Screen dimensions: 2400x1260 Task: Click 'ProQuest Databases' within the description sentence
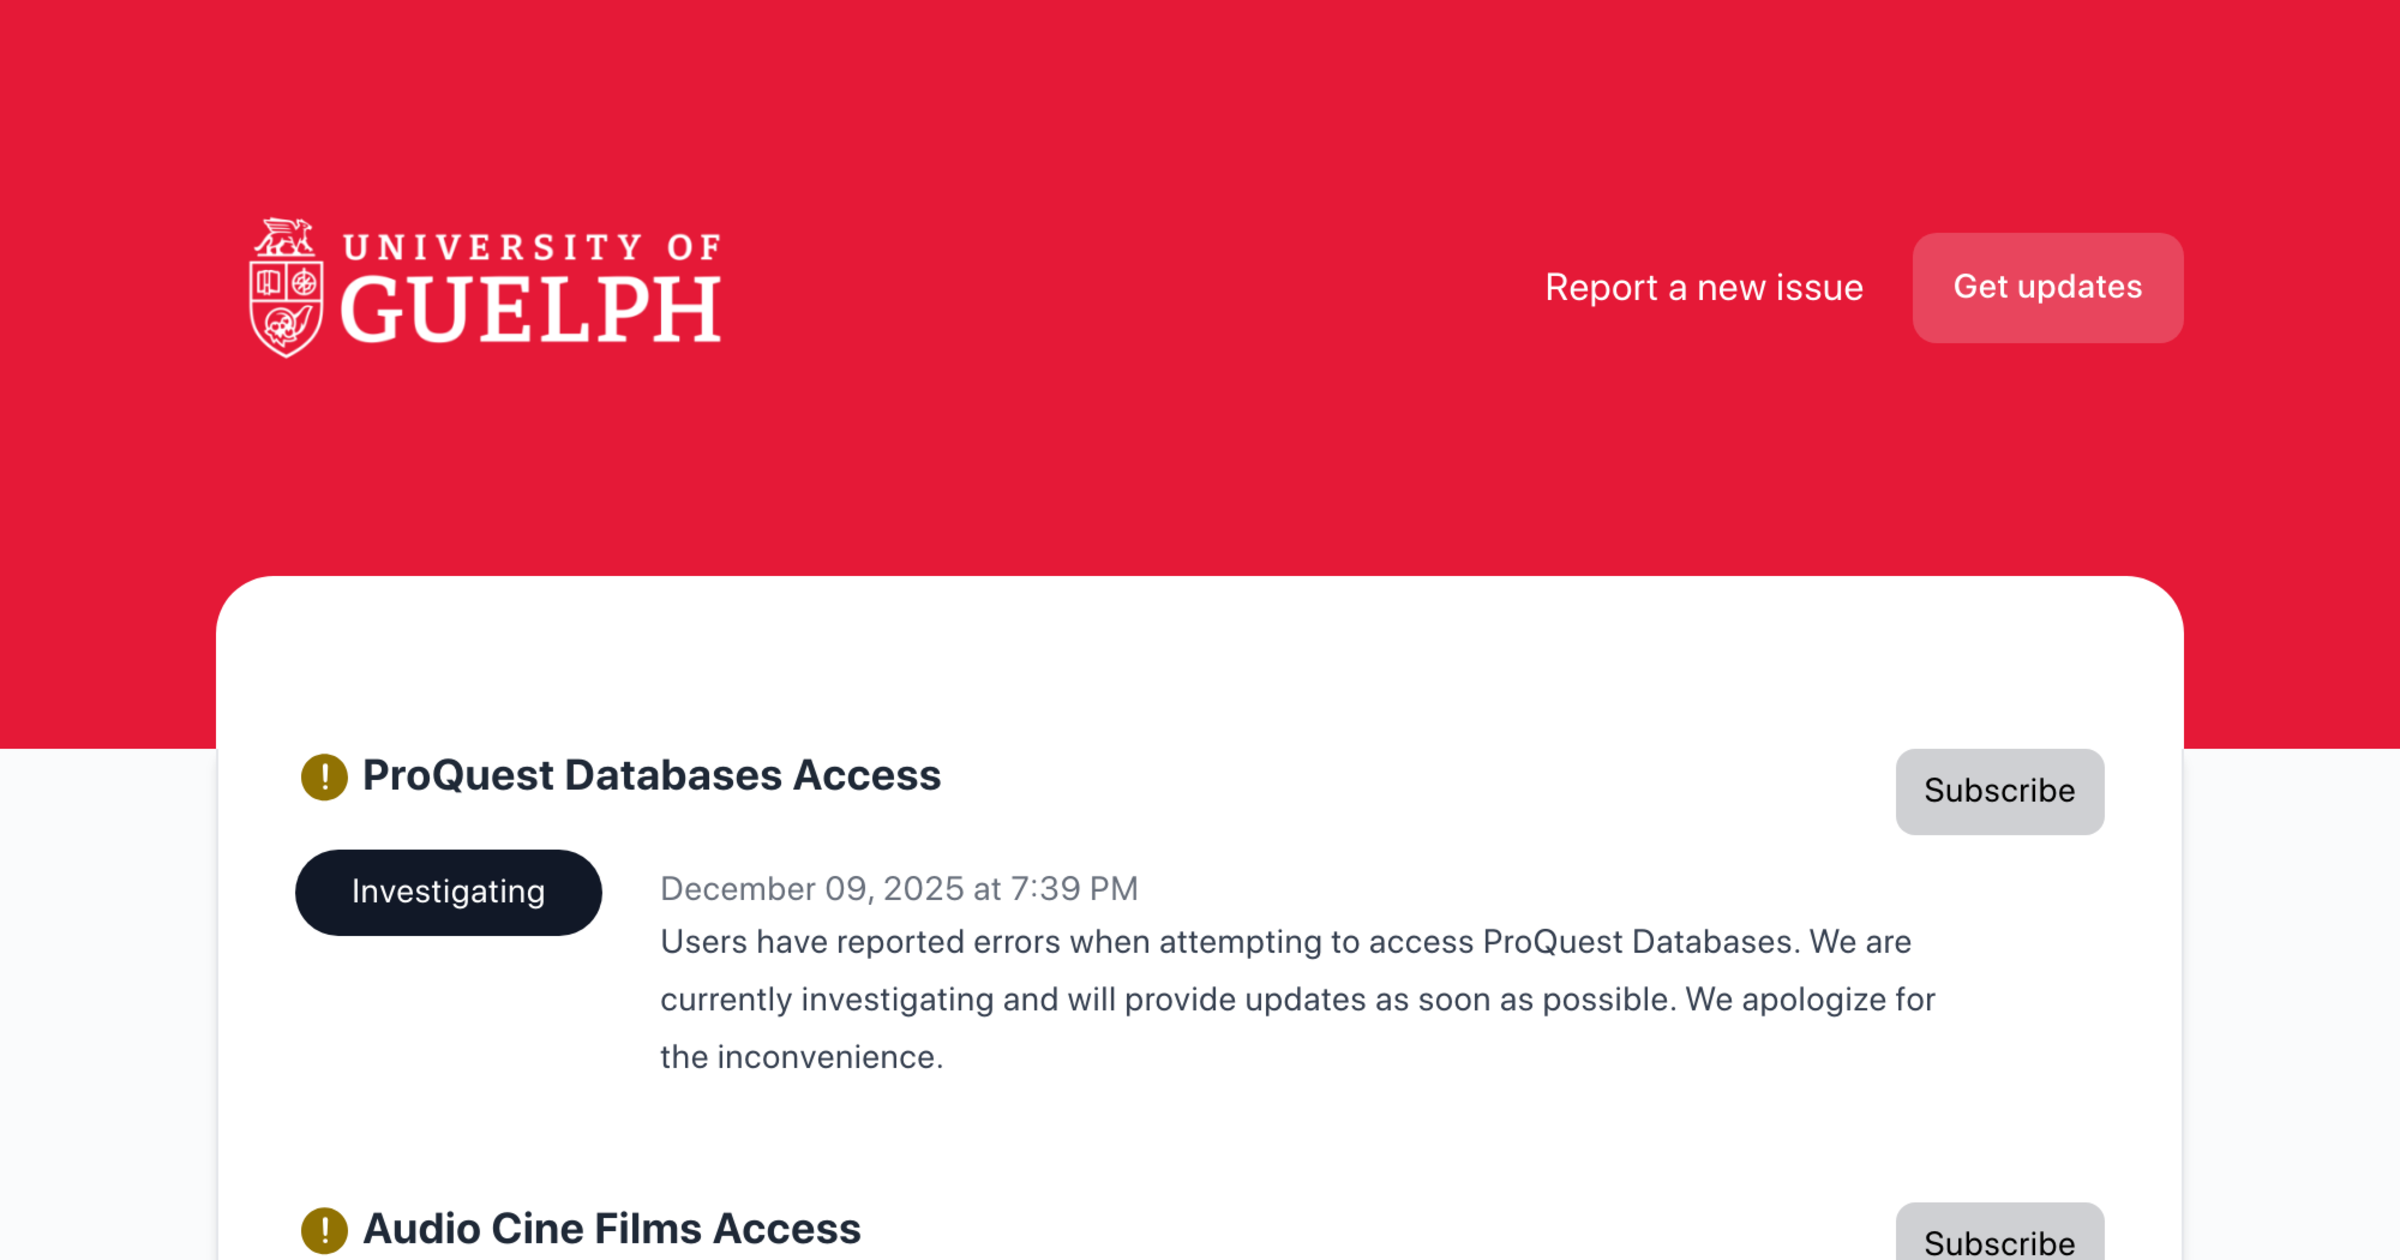[x=1637, y=942]
